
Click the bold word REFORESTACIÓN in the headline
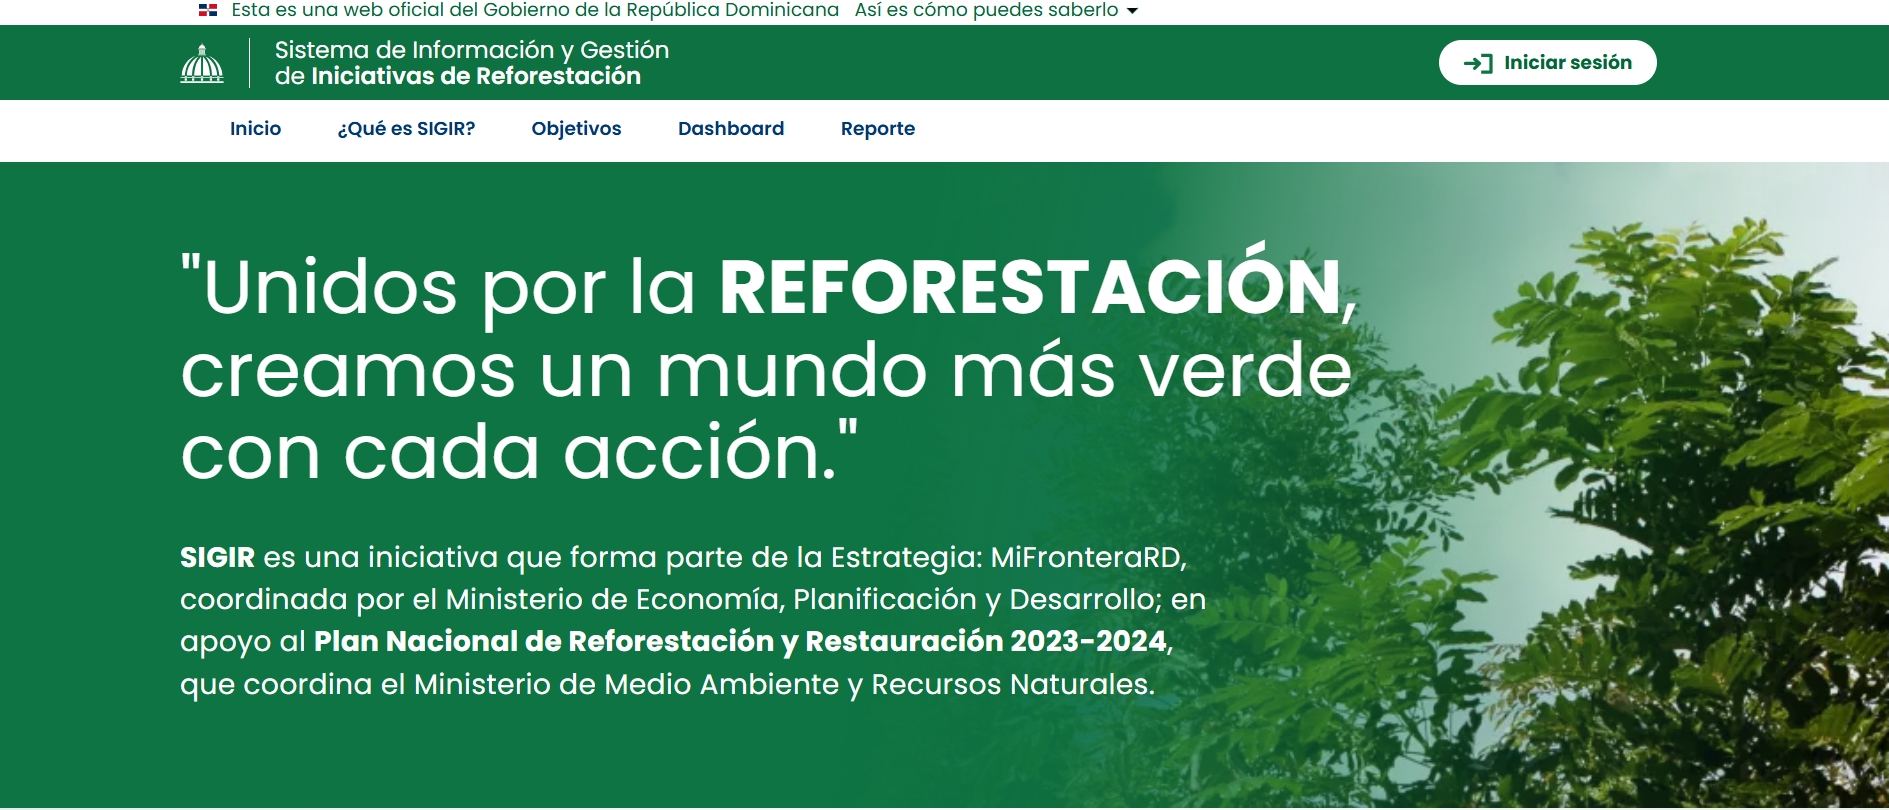click(1029, 288)
